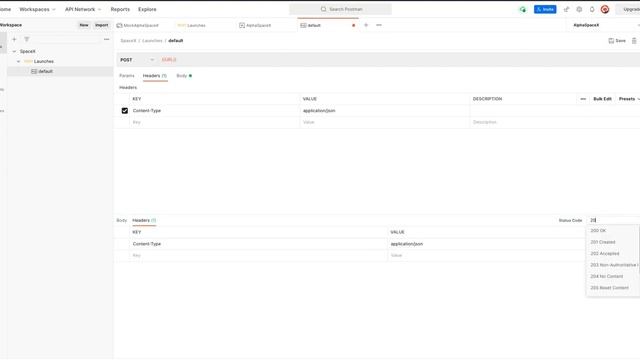Click the empty request header Value field
640x360 pixels.
(x=384, y=122)
